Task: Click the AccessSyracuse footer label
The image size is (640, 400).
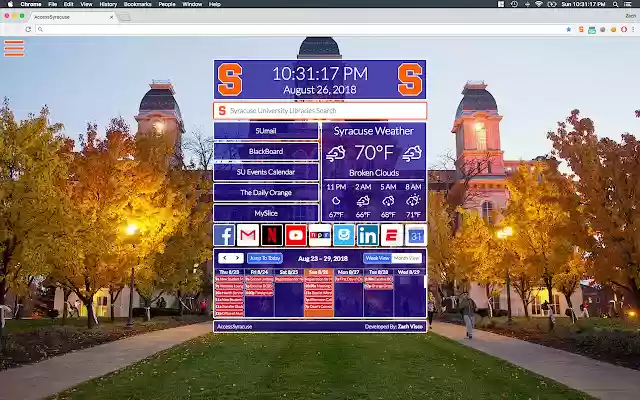Action: (x=234, y=327)
